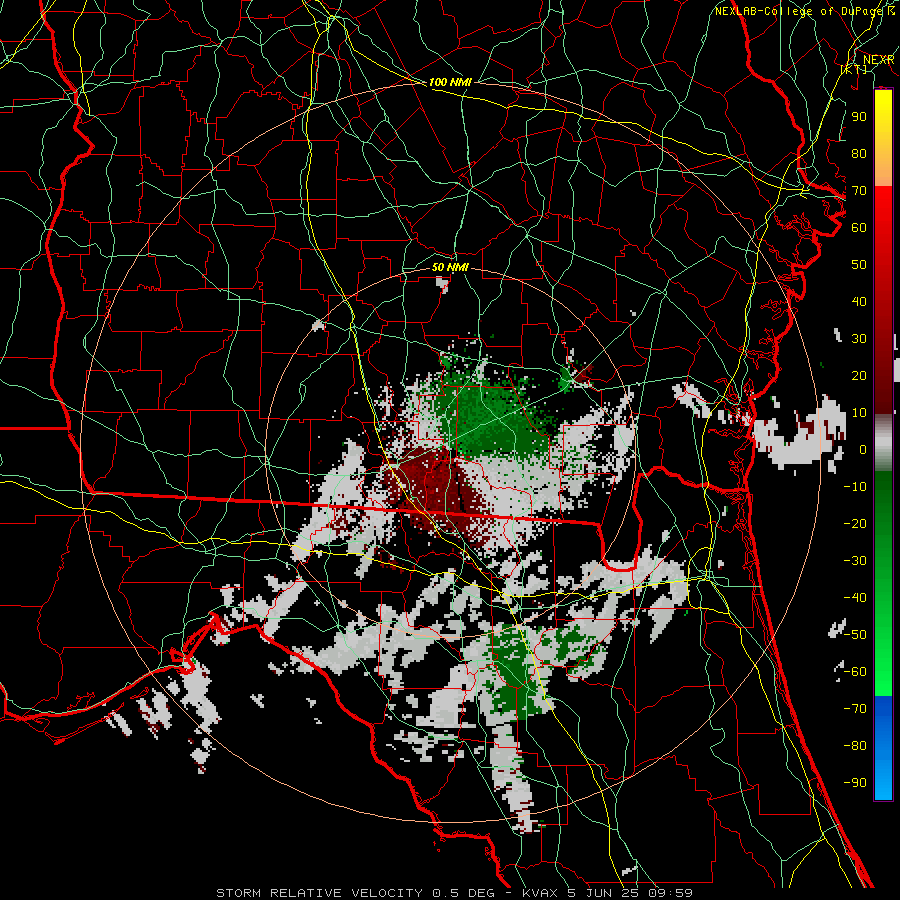
Task: Click the positive 10 value on the velocity scale
Action: 859,413
